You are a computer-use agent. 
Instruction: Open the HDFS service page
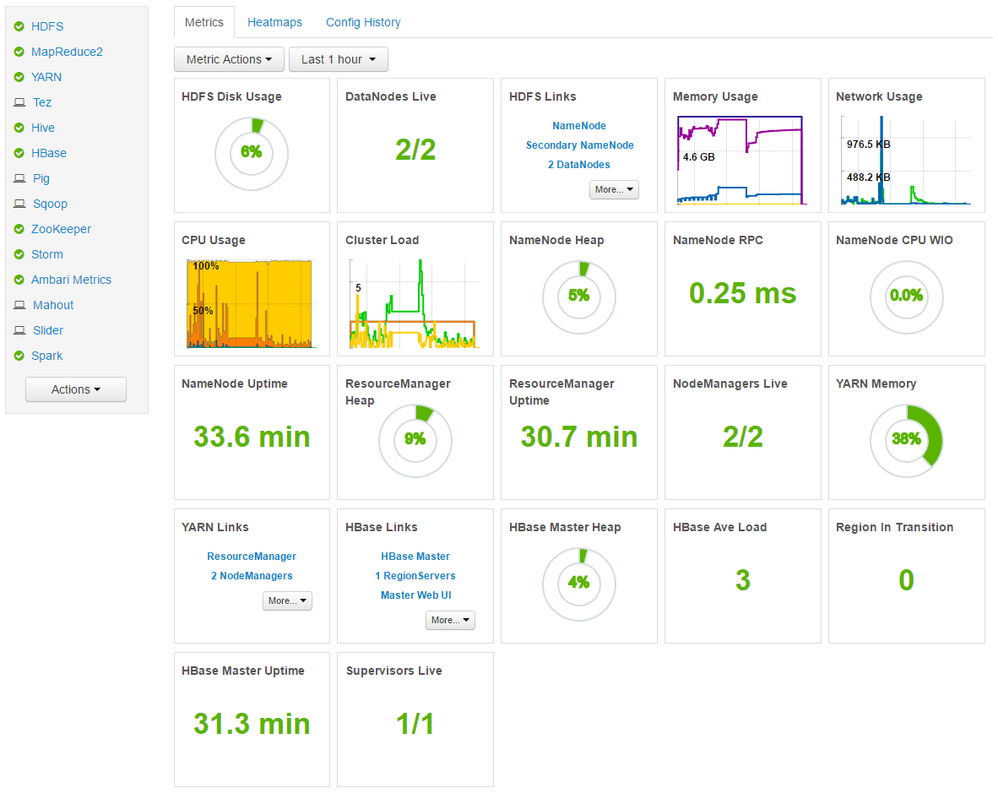[x=48, y=26]
